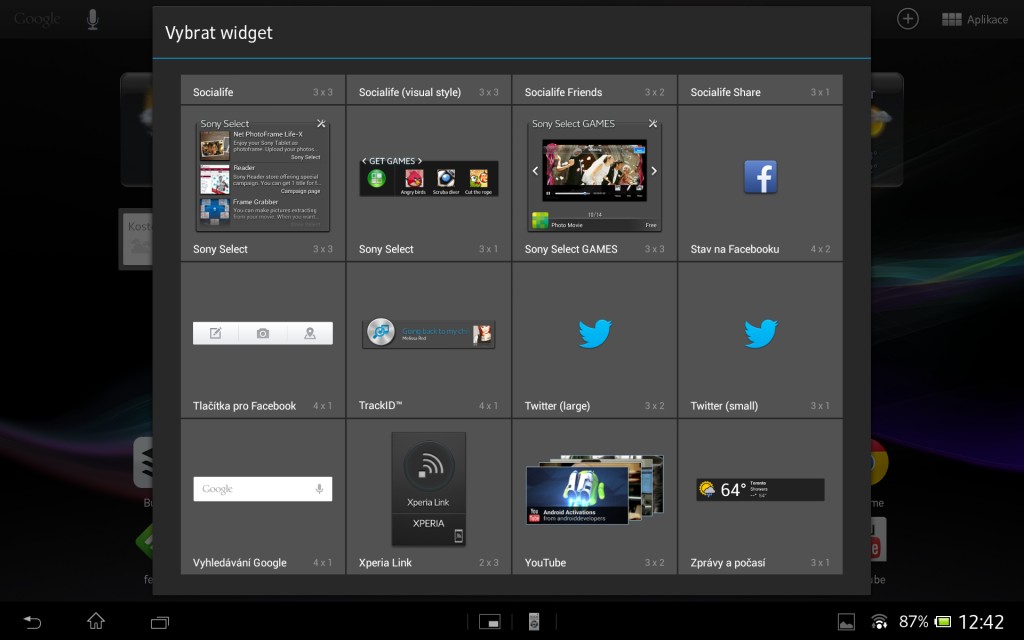
Task: Click the plus add button in top bar
Action: [908, 18]
